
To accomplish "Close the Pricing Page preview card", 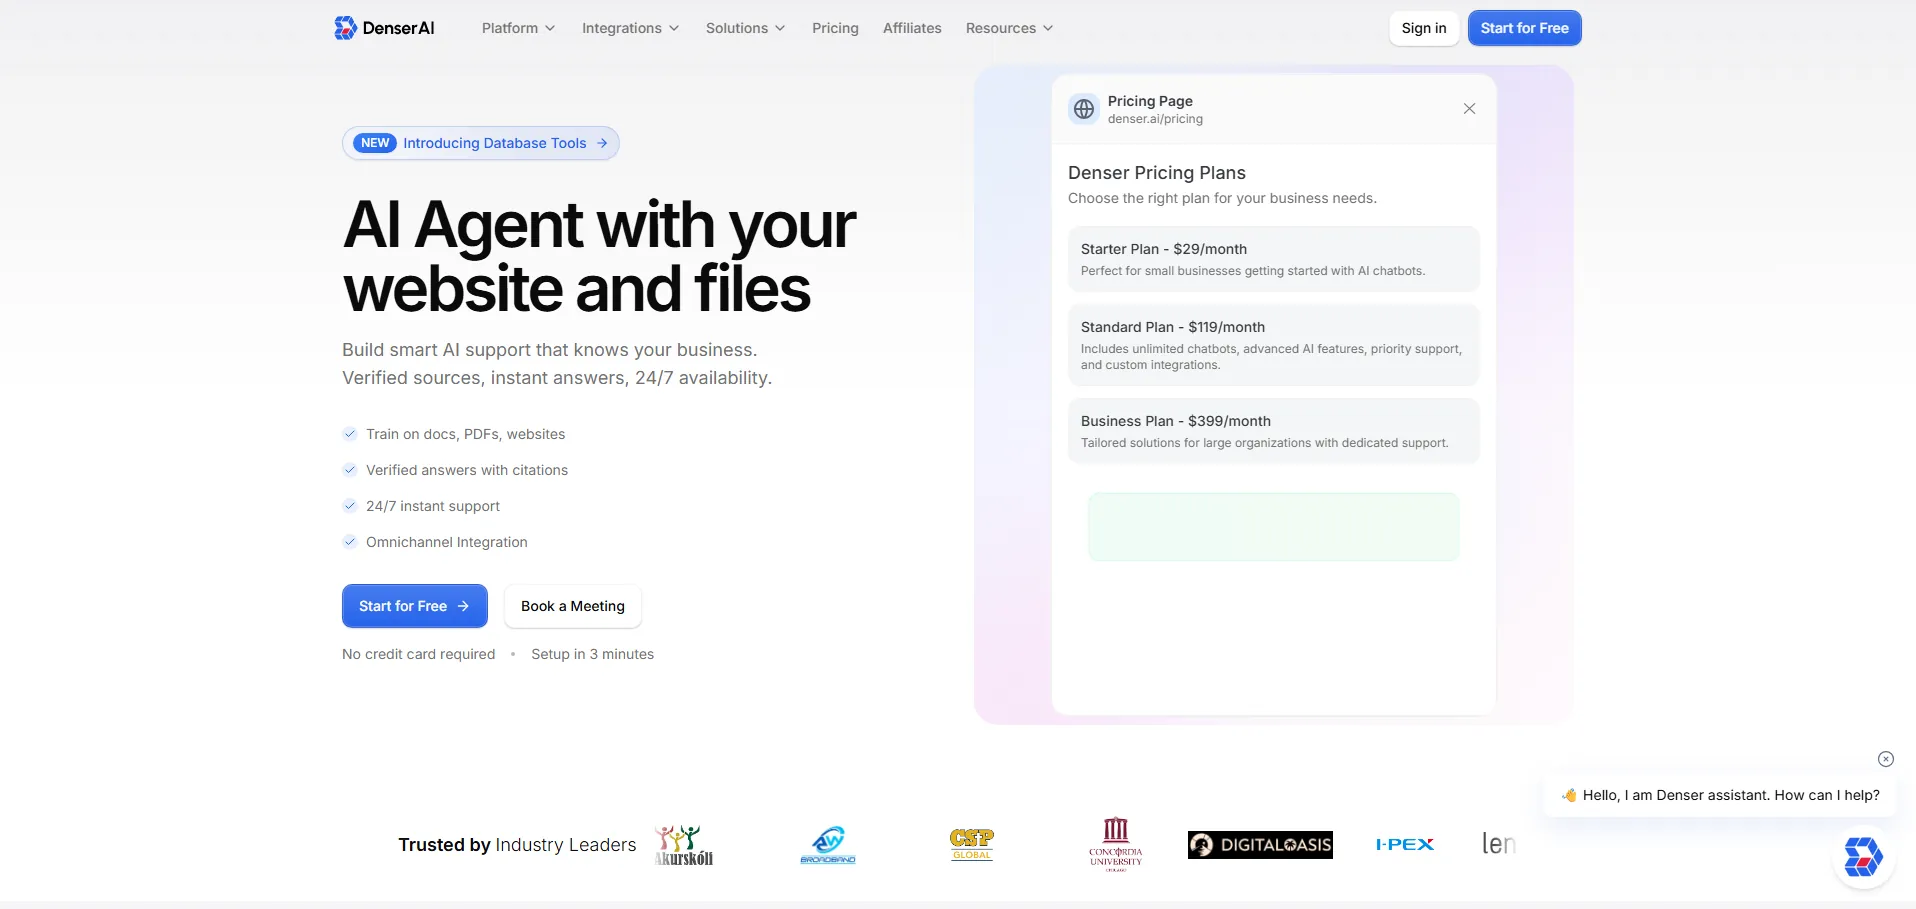I will coord(1469,109).
